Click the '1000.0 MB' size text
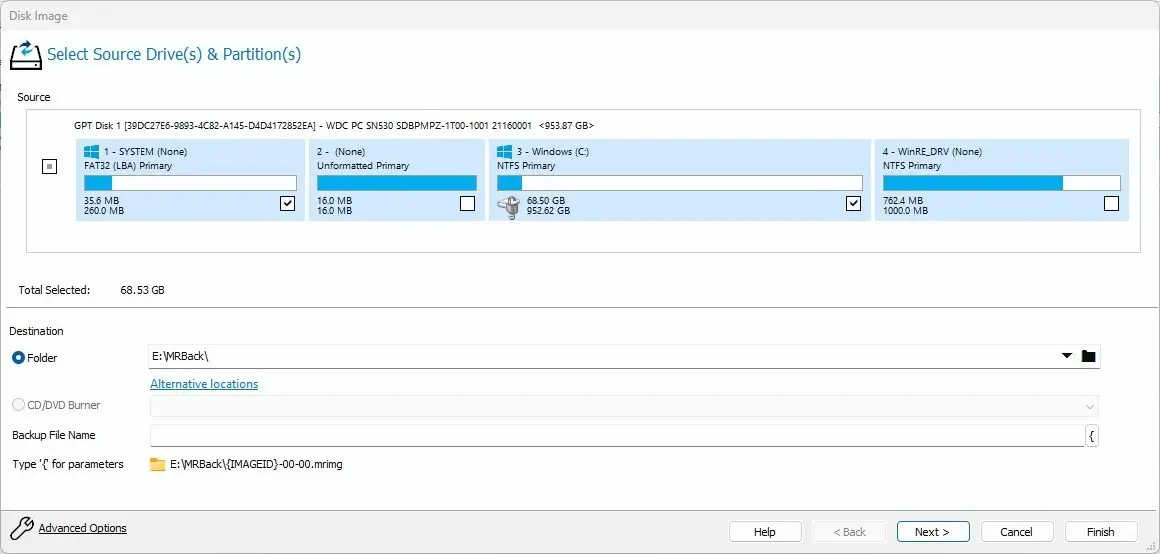This screenshot has width=1160, height=554. 906,211
